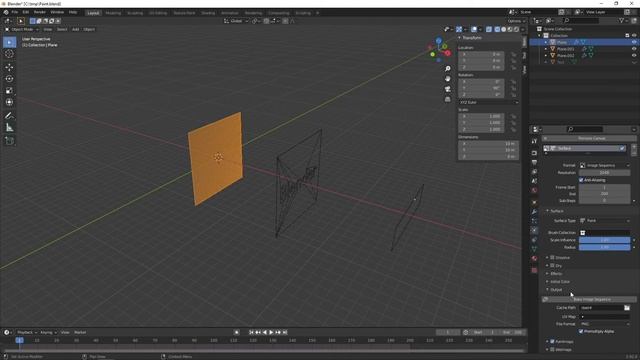Click the Play animation button
Screen dimensions: 640x360
point(271,333)
